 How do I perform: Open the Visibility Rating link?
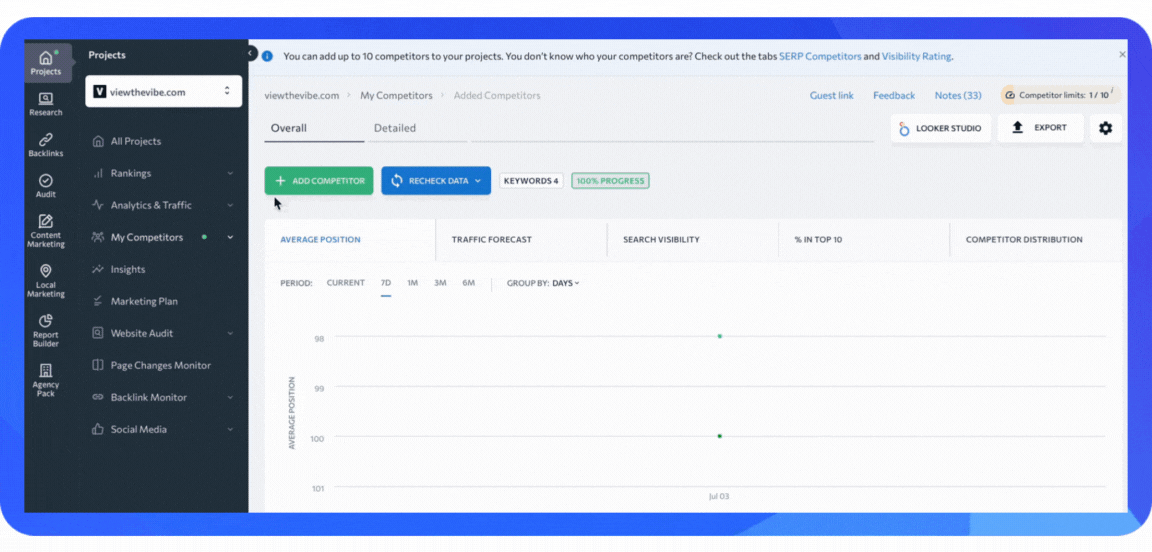917,56
